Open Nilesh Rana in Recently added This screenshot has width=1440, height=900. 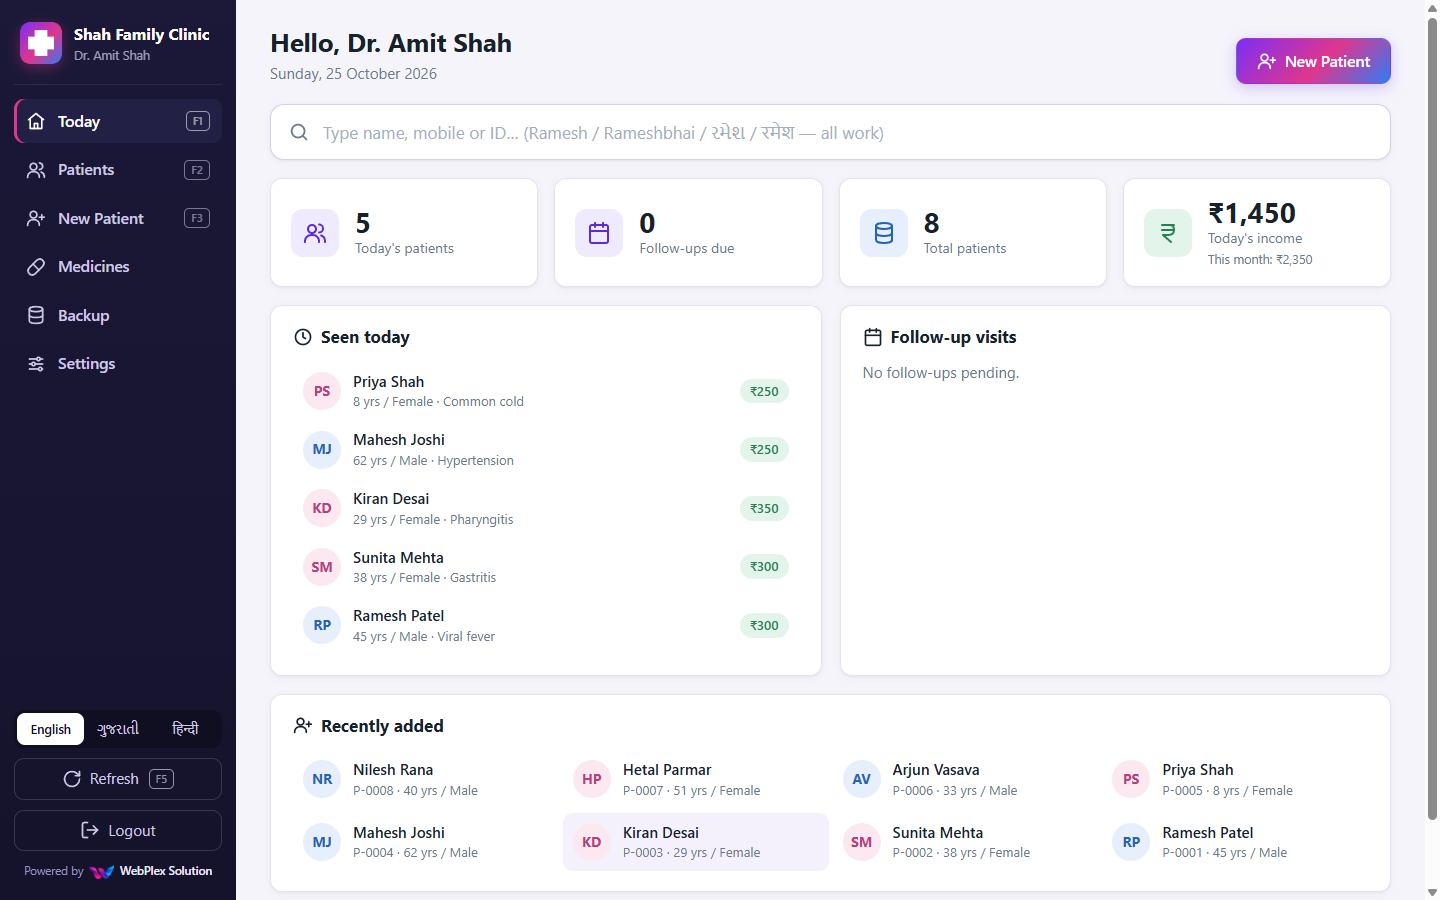pyautogui.click(x=426, y=779)
